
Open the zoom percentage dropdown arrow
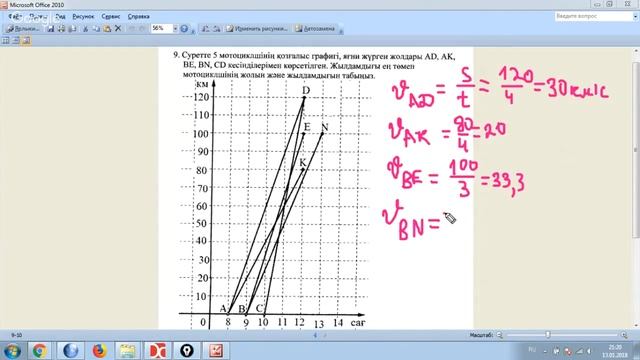pos(175,29)
